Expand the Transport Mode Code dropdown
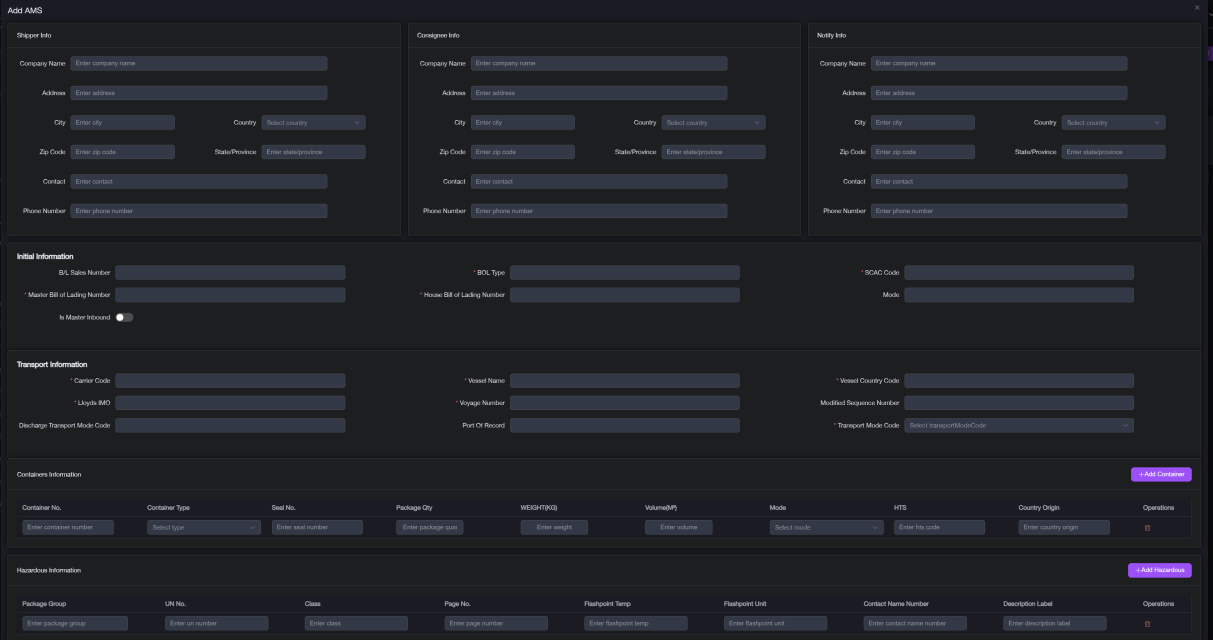The height and width of the screenshot is (640, 1213). pos(1019,425)
